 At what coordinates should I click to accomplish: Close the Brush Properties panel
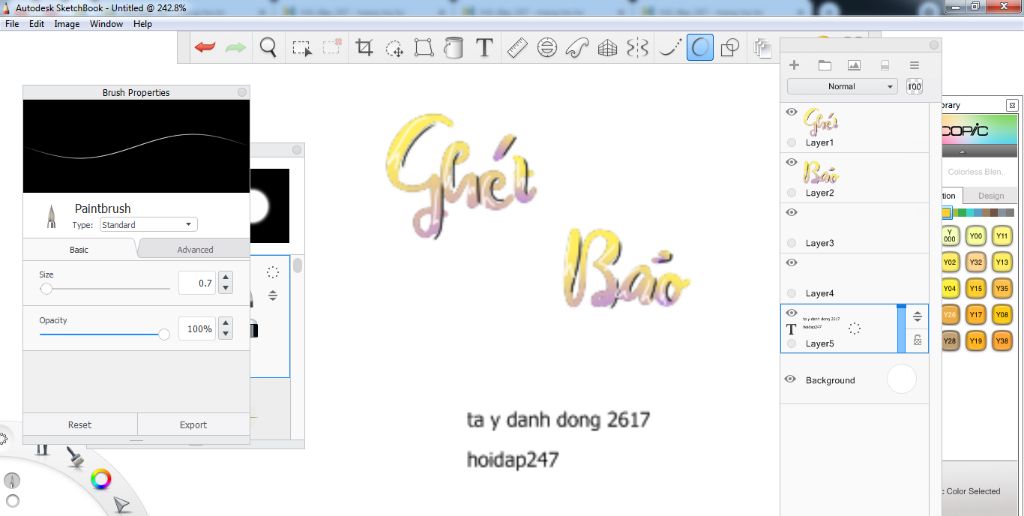[242, 92]
